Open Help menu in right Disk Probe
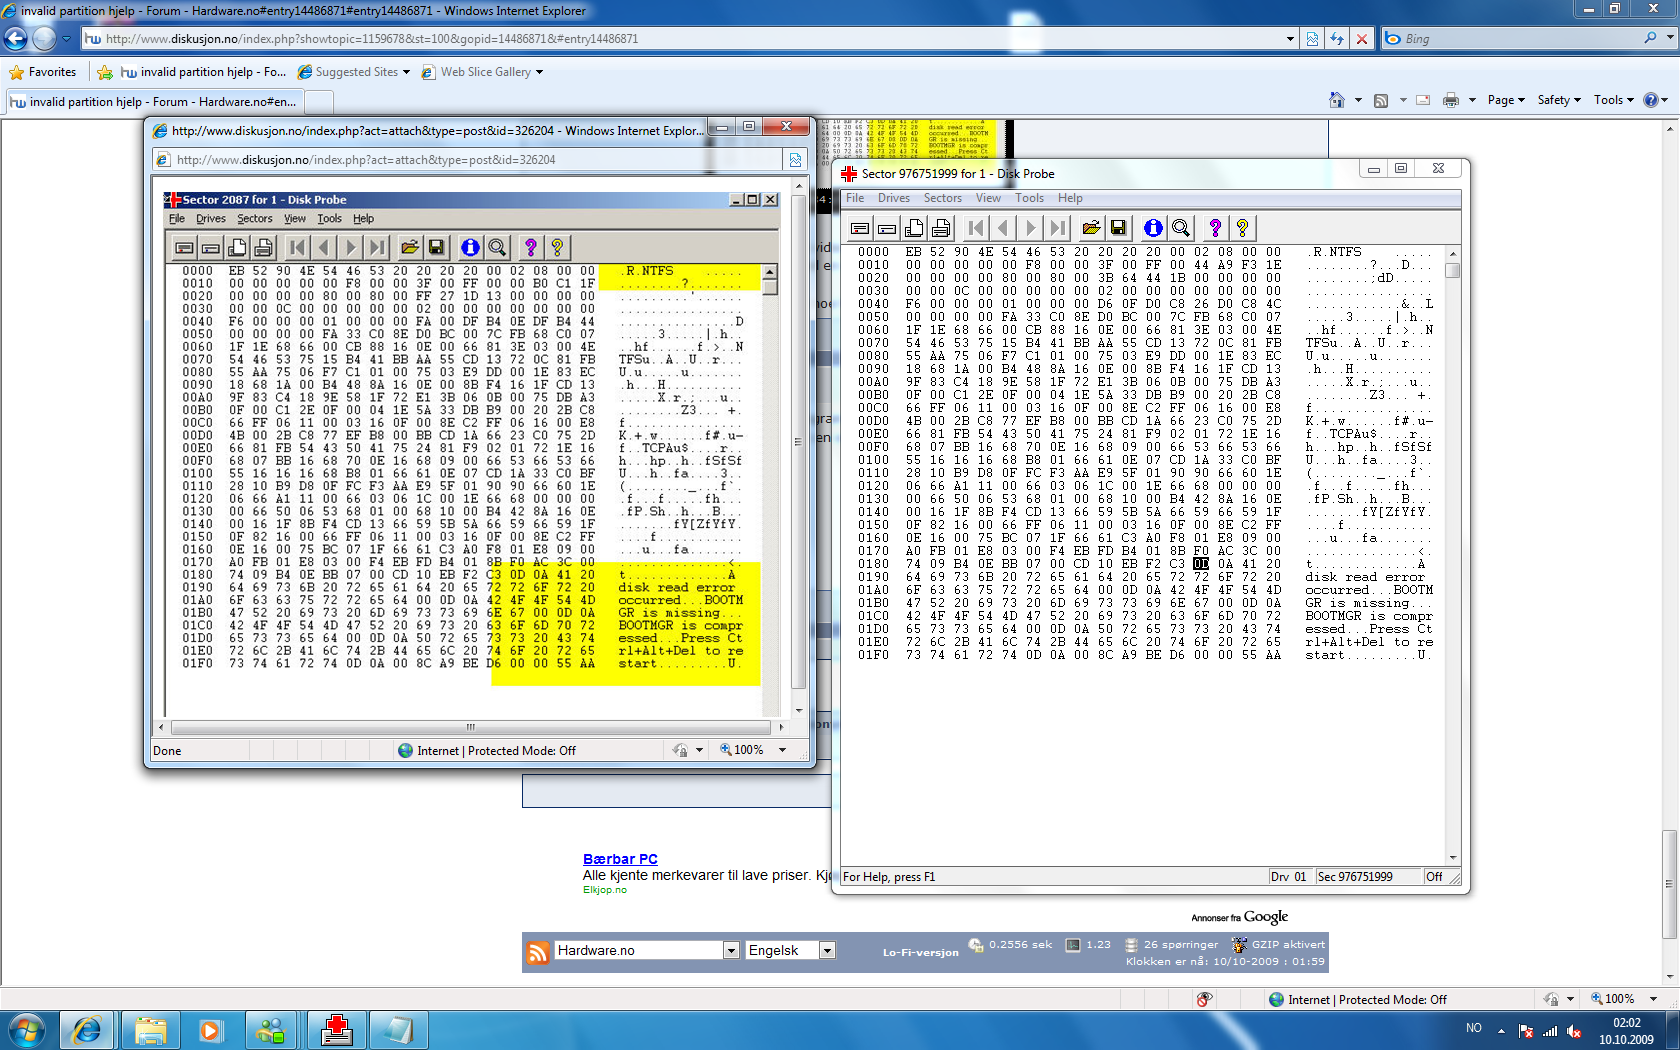 1070,198
